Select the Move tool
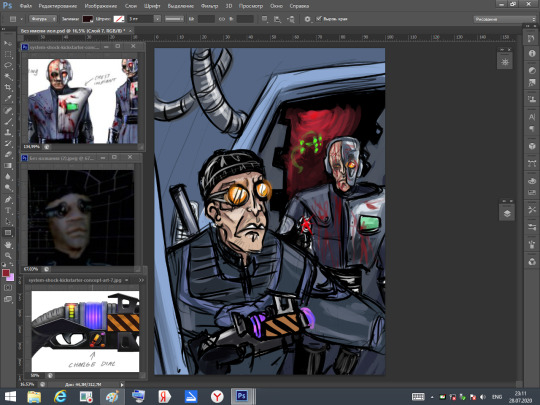This screenshot has width=540, height=405. pyautogui.click(x=8, y=43)
